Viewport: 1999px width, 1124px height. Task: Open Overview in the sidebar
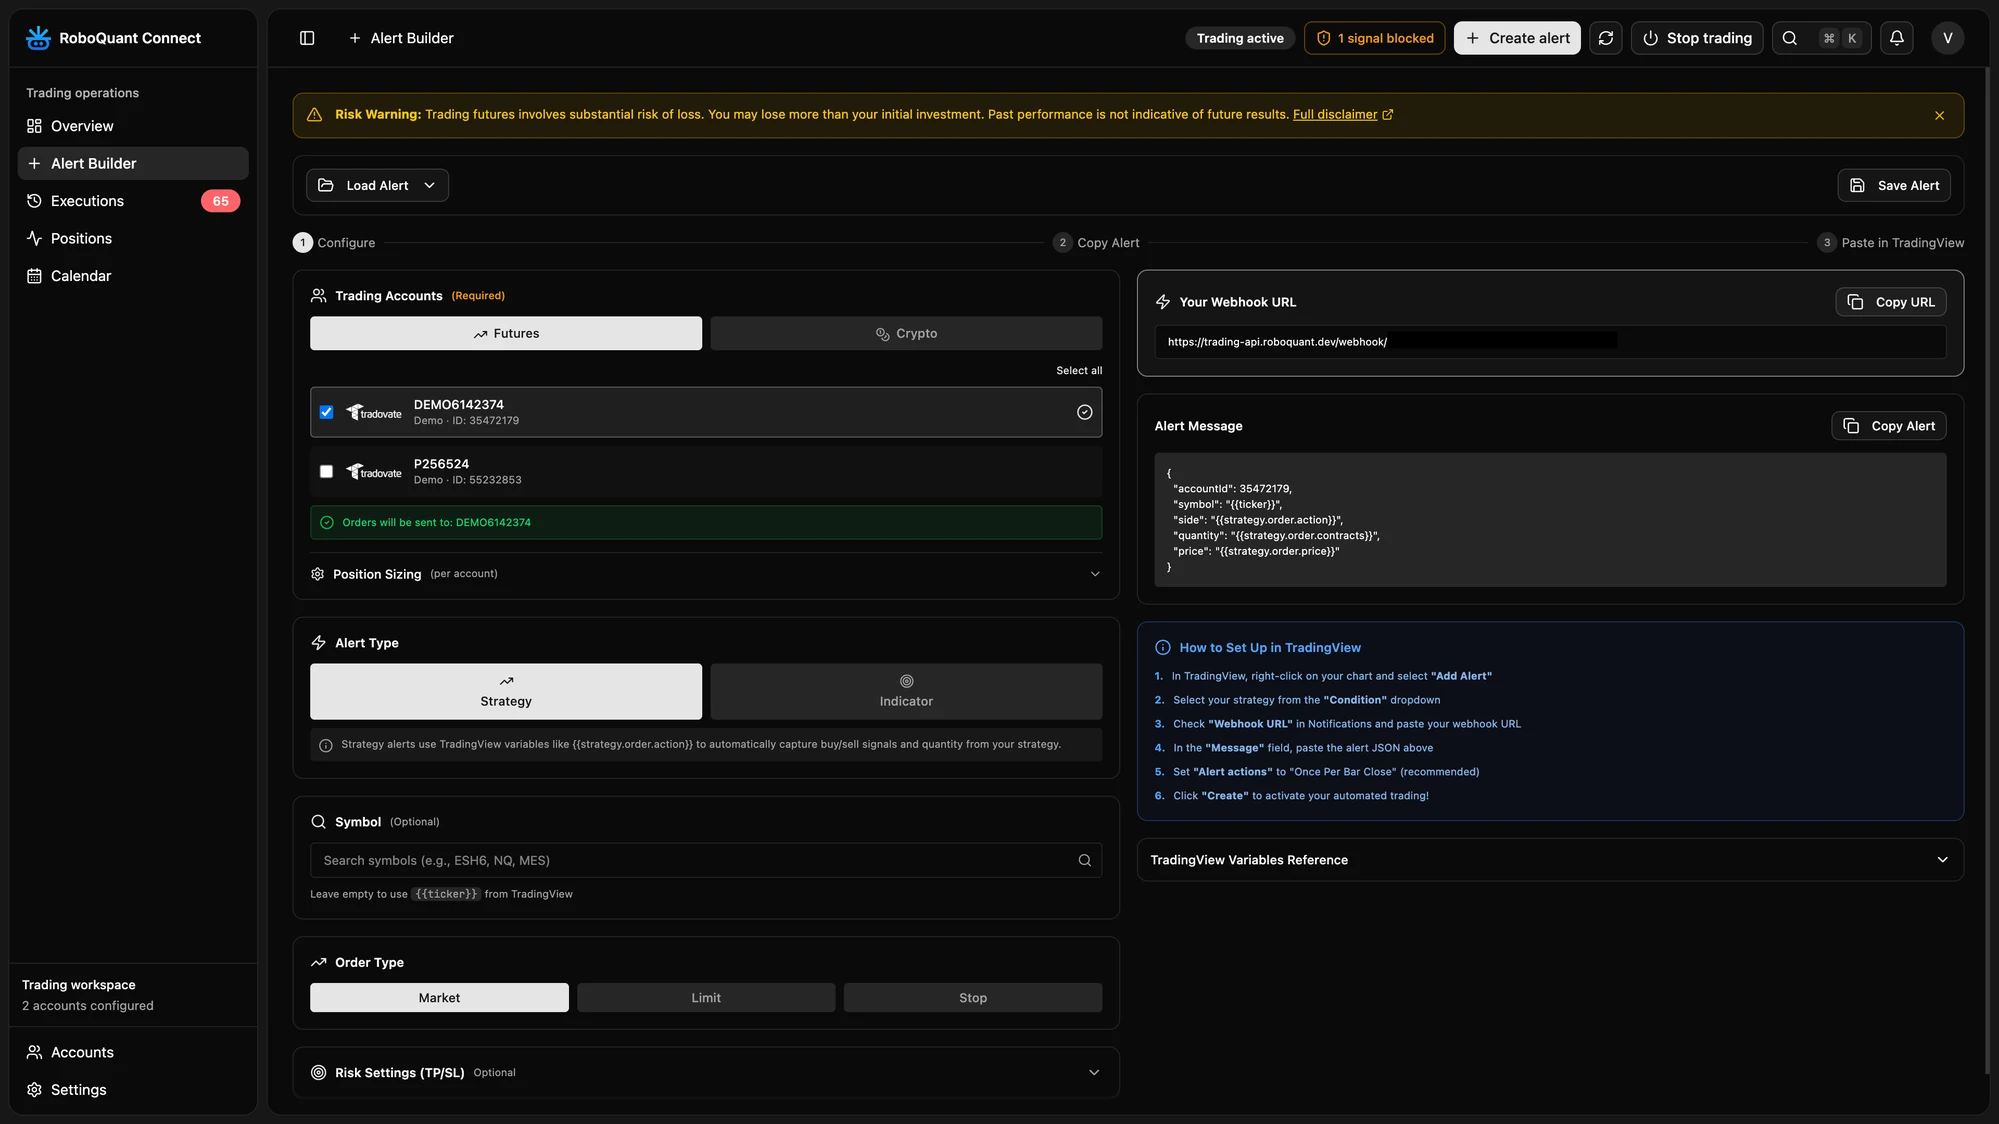pos(133,126)
